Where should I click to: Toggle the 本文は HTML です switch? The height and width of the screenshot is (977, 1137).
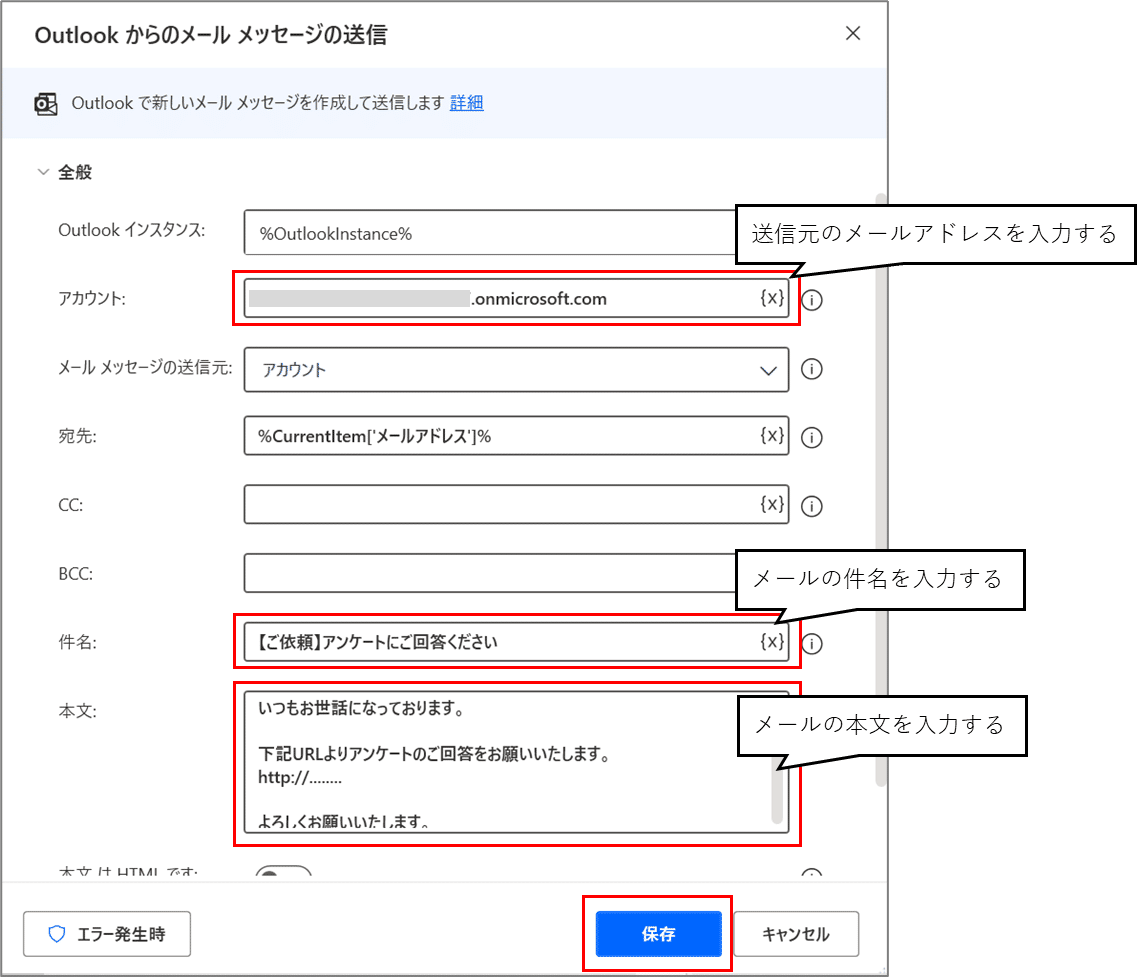pos(284,871)
